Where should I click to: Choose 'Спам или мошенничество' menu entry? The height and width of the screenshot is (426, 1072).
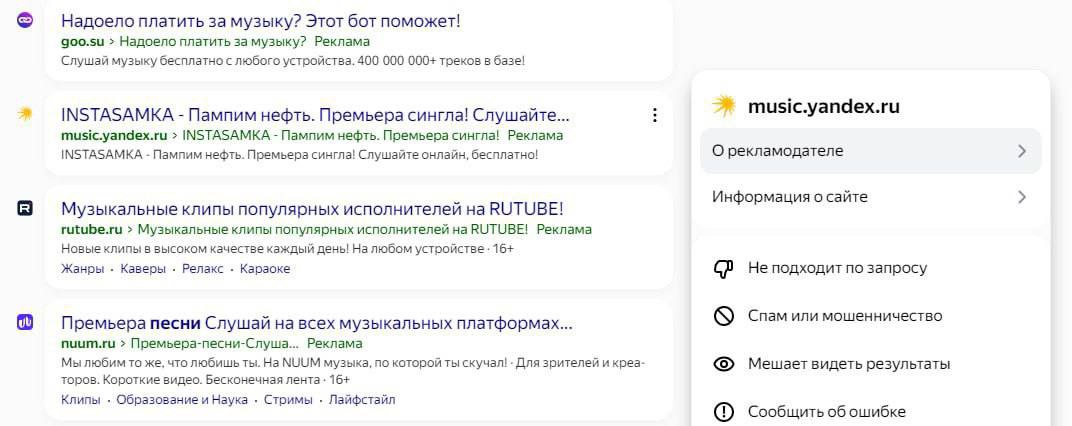point(845,316)
